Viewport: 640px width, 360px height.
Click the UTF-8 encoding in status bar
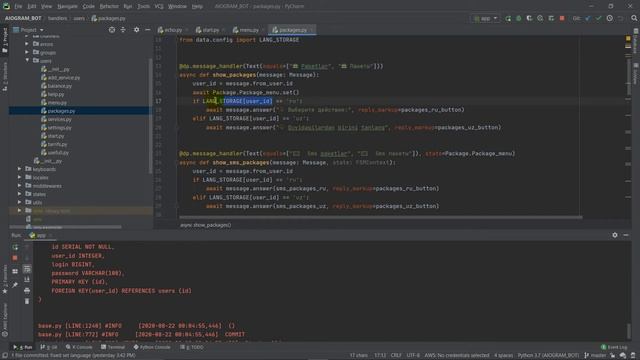pyautogui.click(x=413, y=356)
